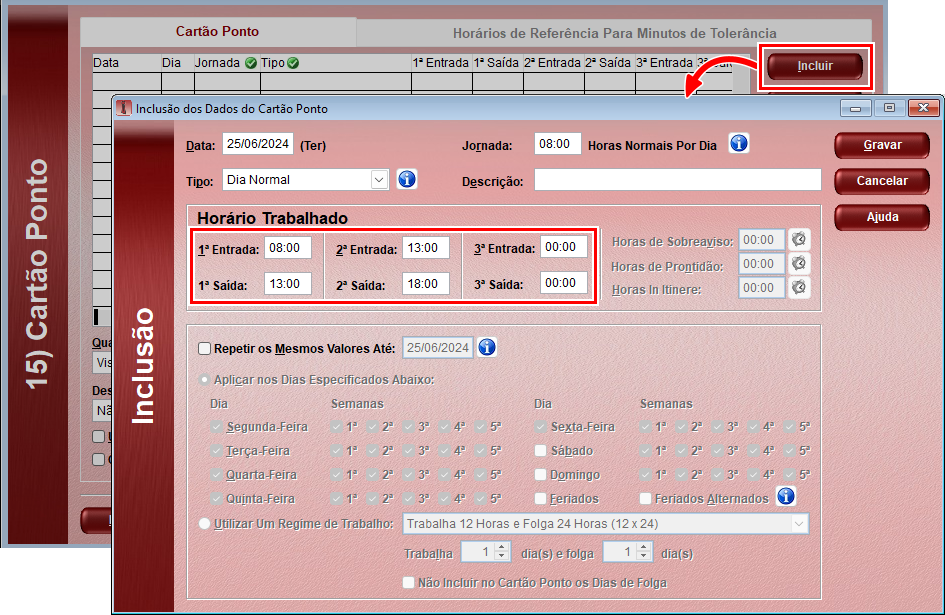Click the 2ª Entrada time field
Image resolution: width=945 pixels, height=615 pixels.
pos(425,248)
